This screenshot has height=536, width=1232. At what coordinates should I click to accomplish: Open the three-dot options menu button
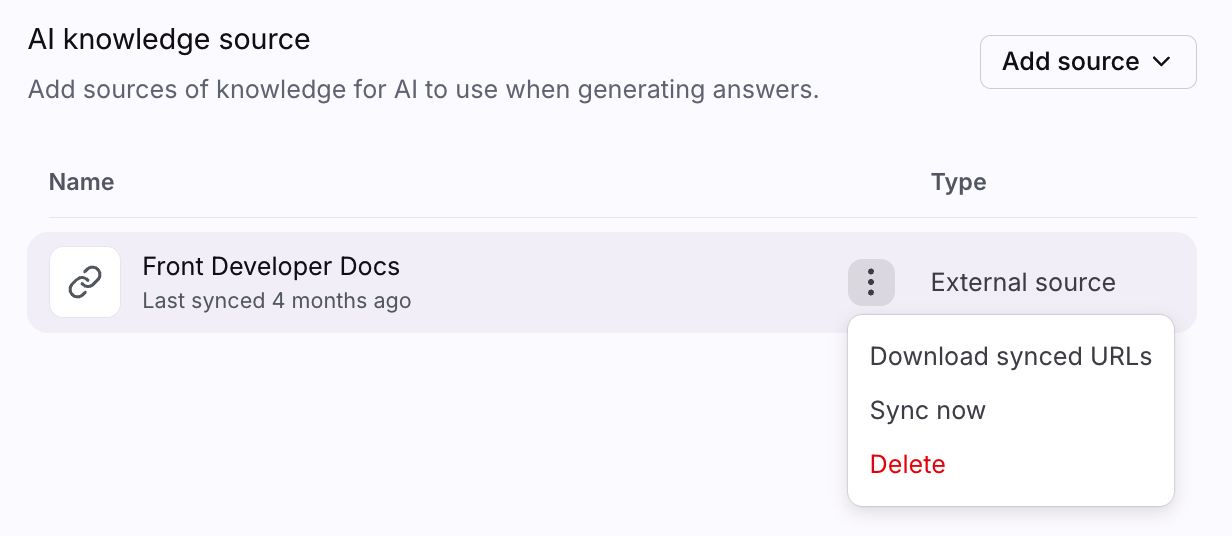871,283
